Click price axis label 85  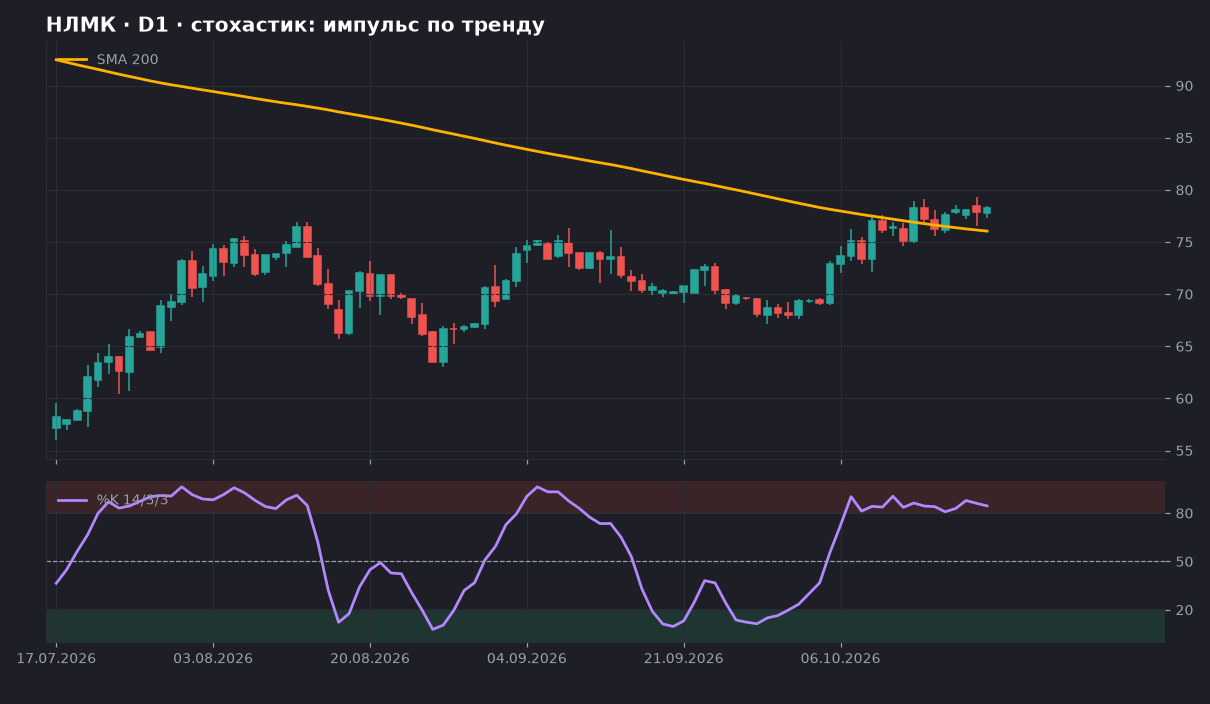[x=1184, y=138]
